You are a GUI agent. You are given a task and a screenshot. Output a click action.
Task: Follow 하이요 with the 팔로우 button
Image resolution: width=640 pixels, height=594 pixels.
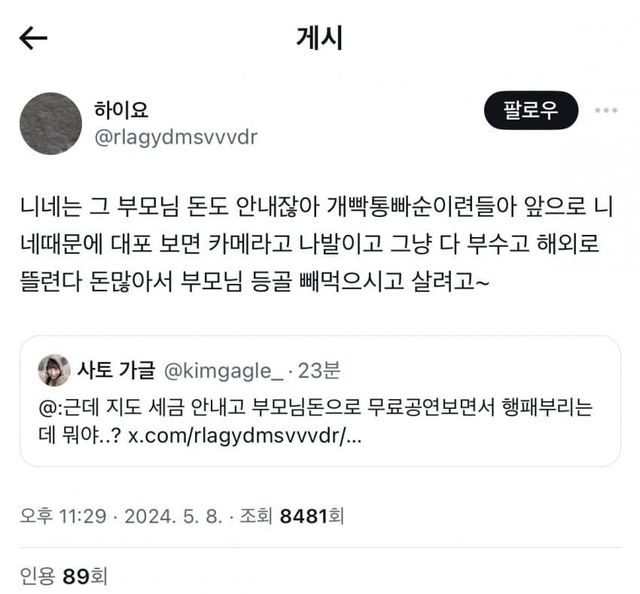(x=531, y=110)
